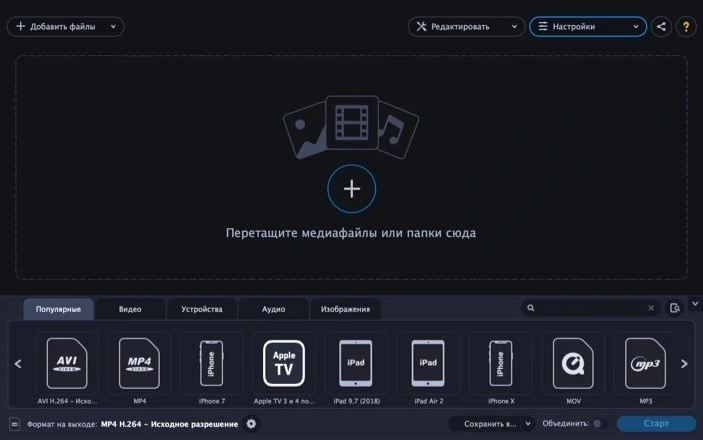The image size is (703, 440).
Task: Open the Настройки dropdown
Action: tap(588, 26)
